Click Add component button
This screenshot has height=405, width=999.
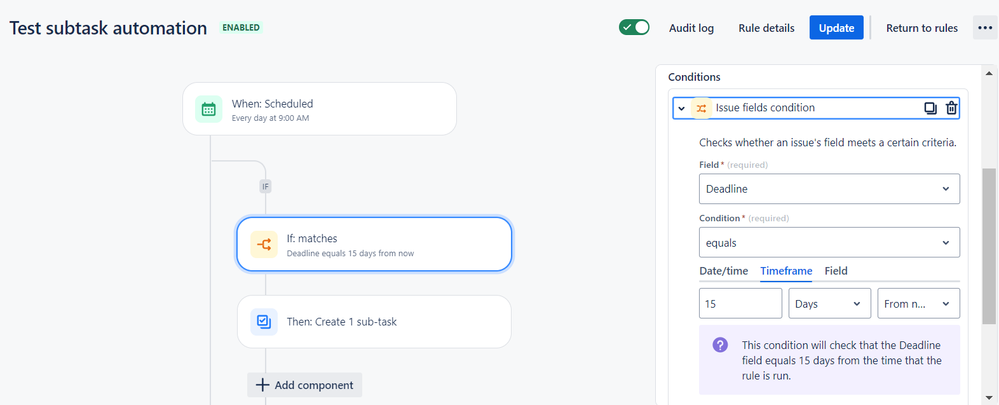[305, 385]
